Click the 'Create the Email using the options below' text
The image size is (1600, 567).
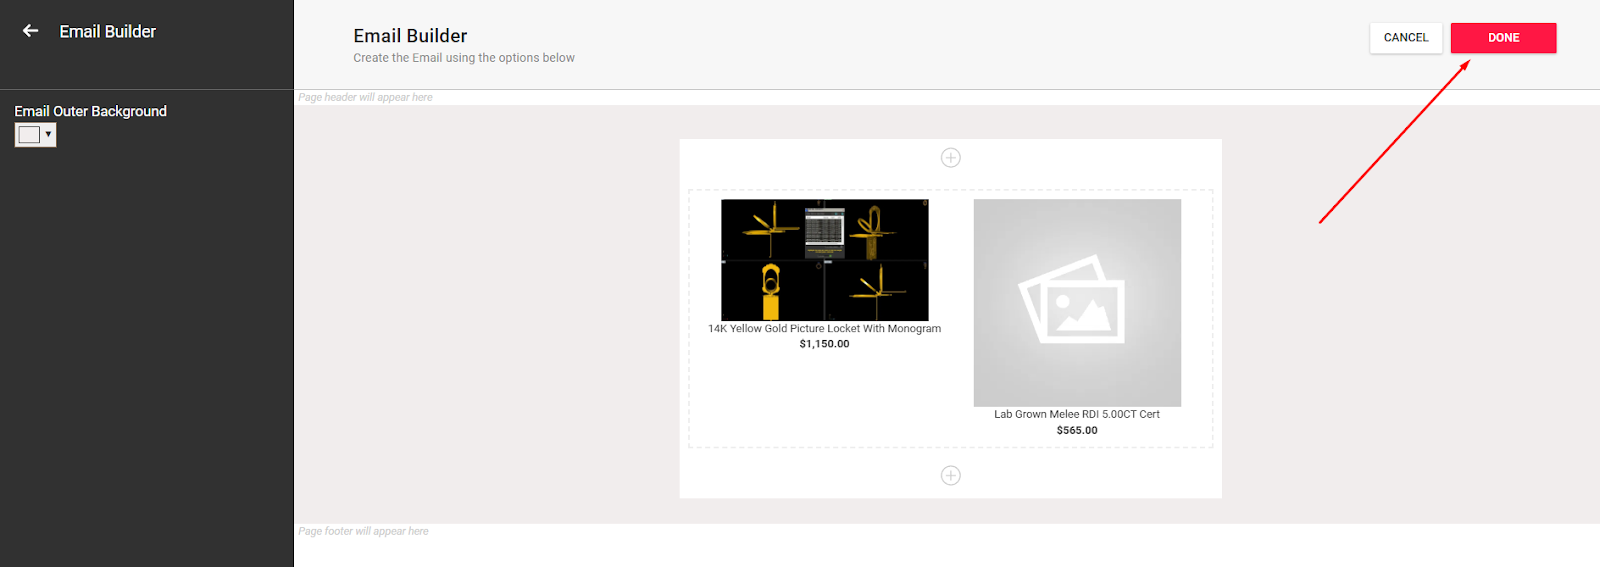(464, 58)
